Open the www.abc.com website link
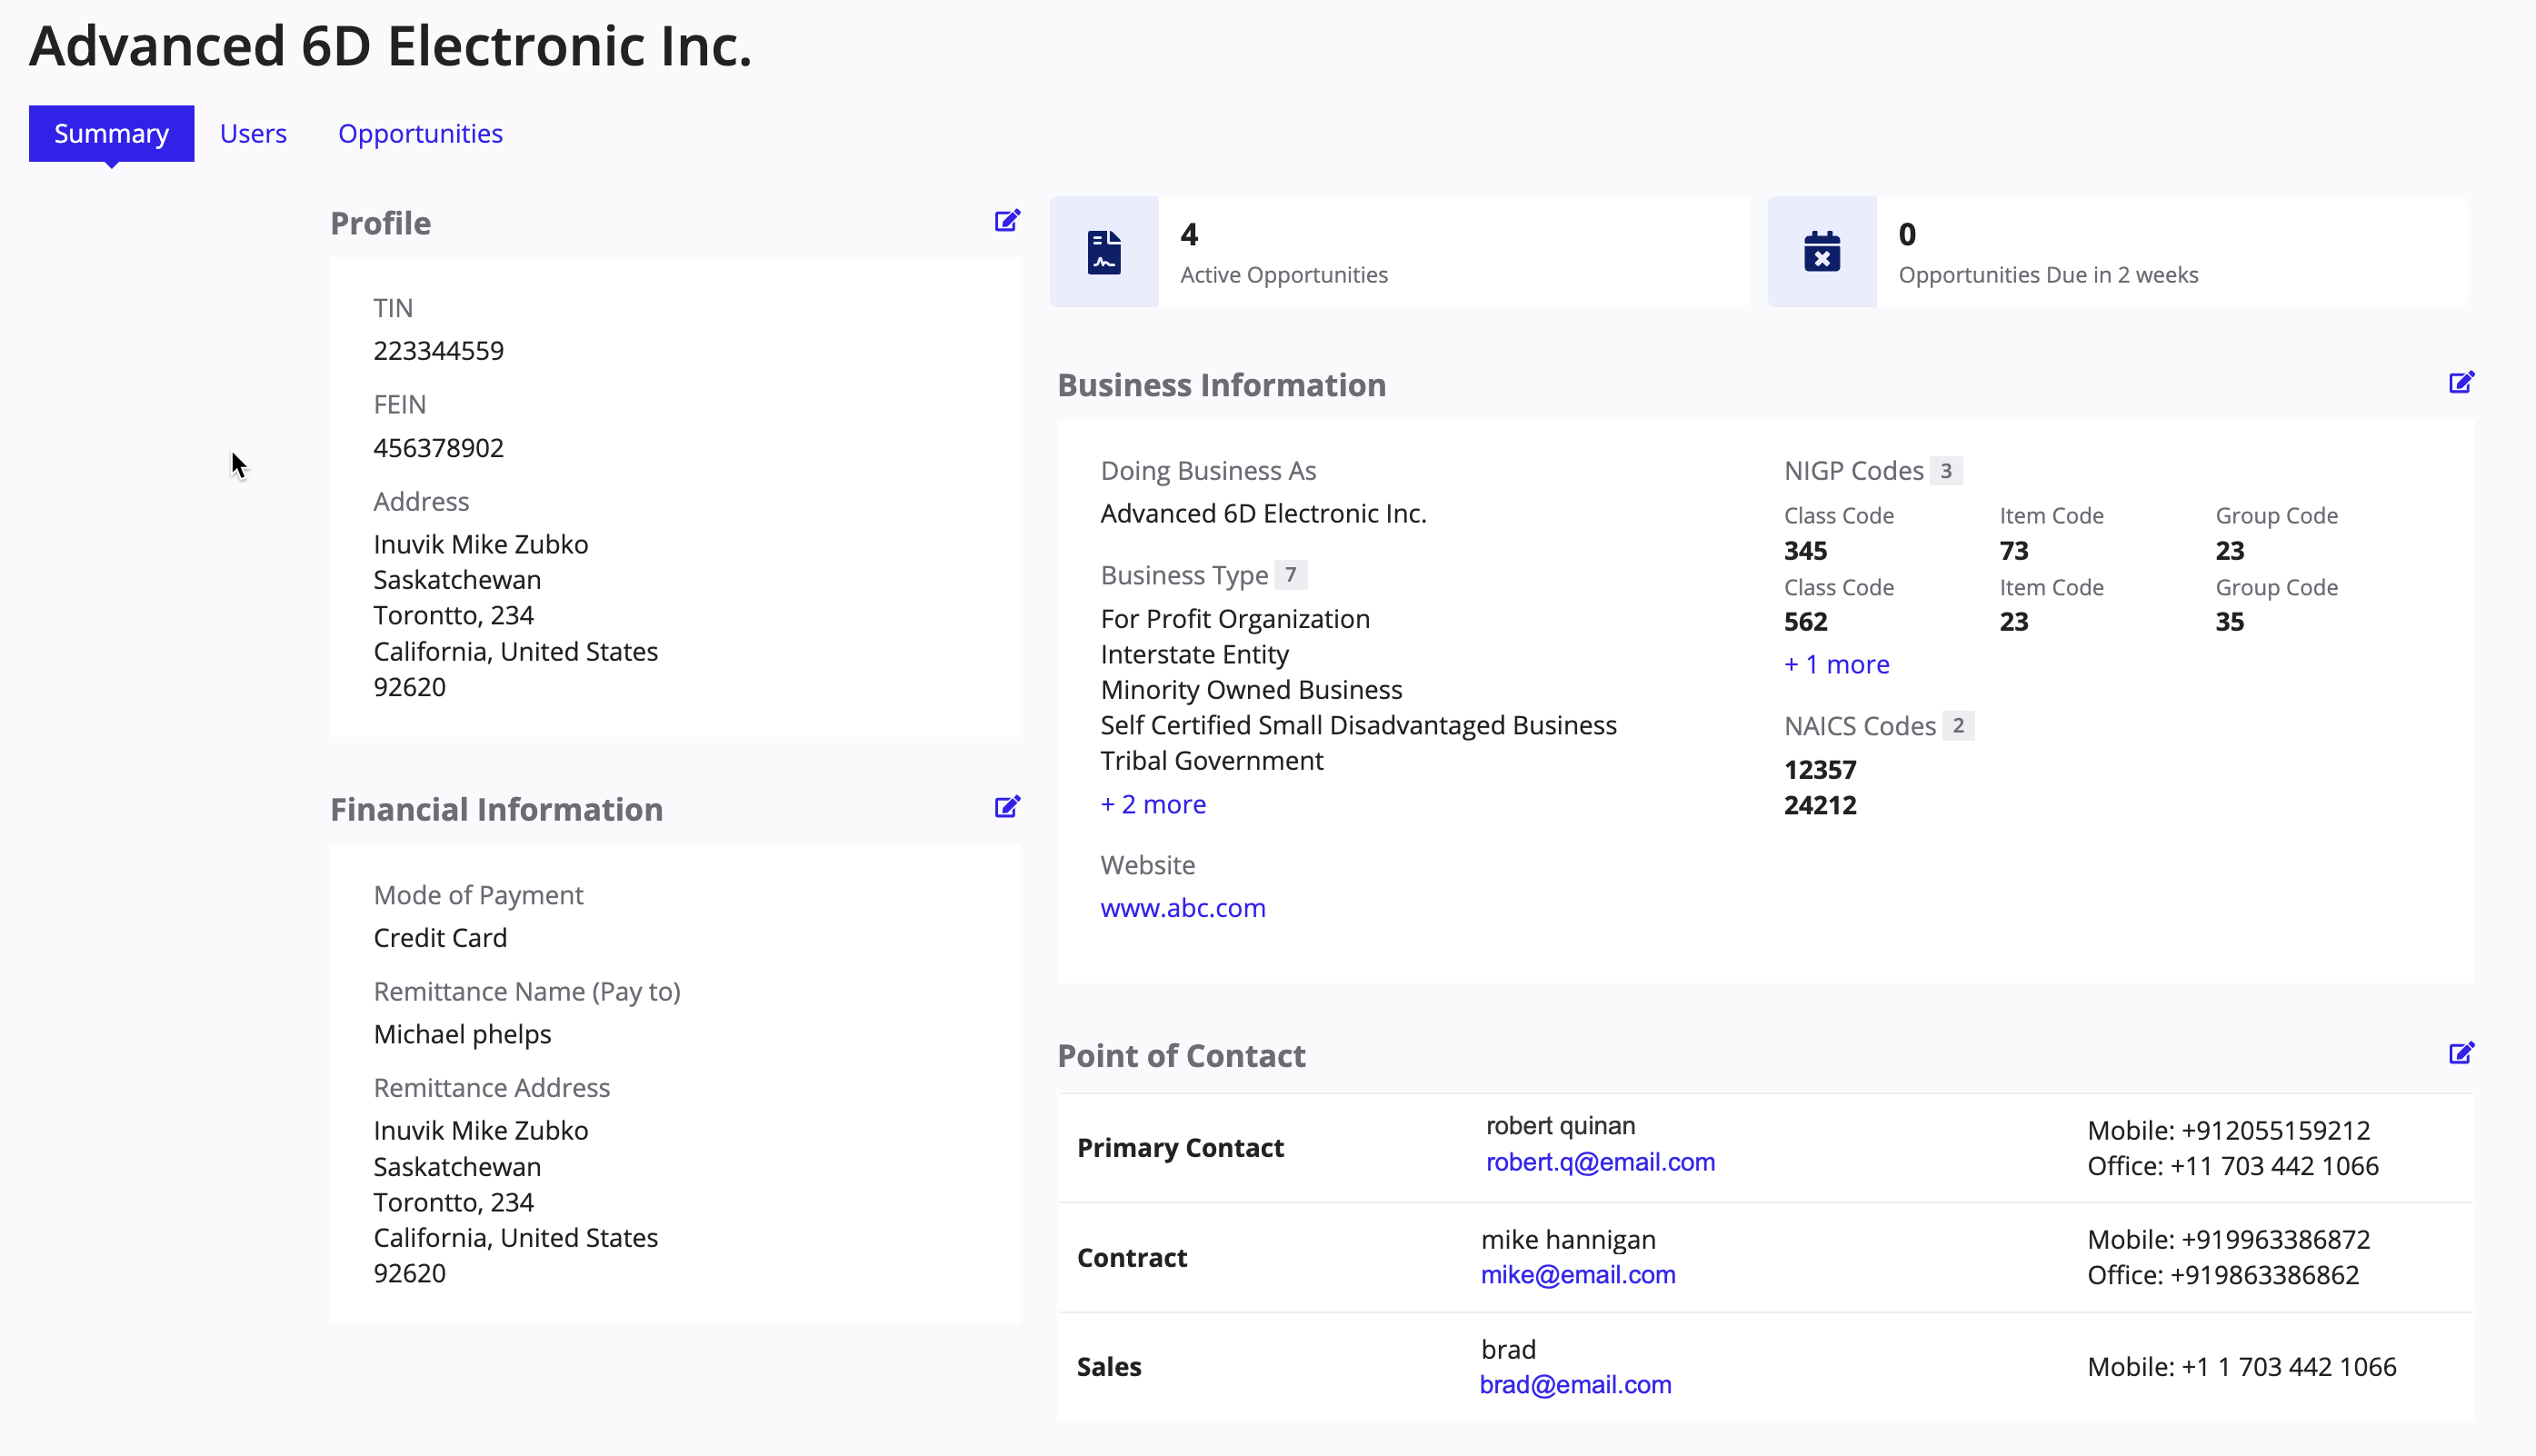This screenshot has width=2536, height=1456. click(1183, 907)
